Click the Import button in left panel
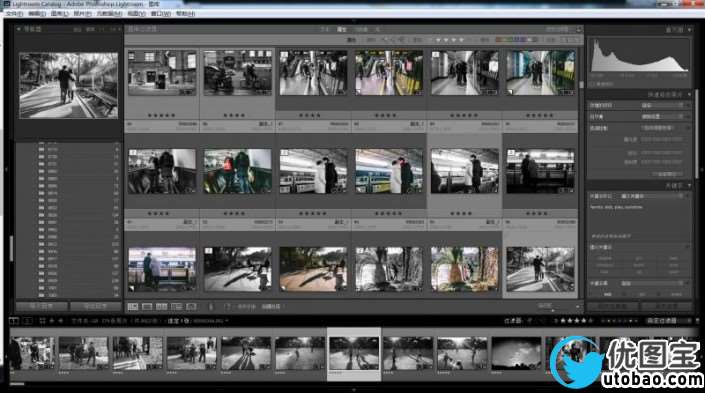 42,306
